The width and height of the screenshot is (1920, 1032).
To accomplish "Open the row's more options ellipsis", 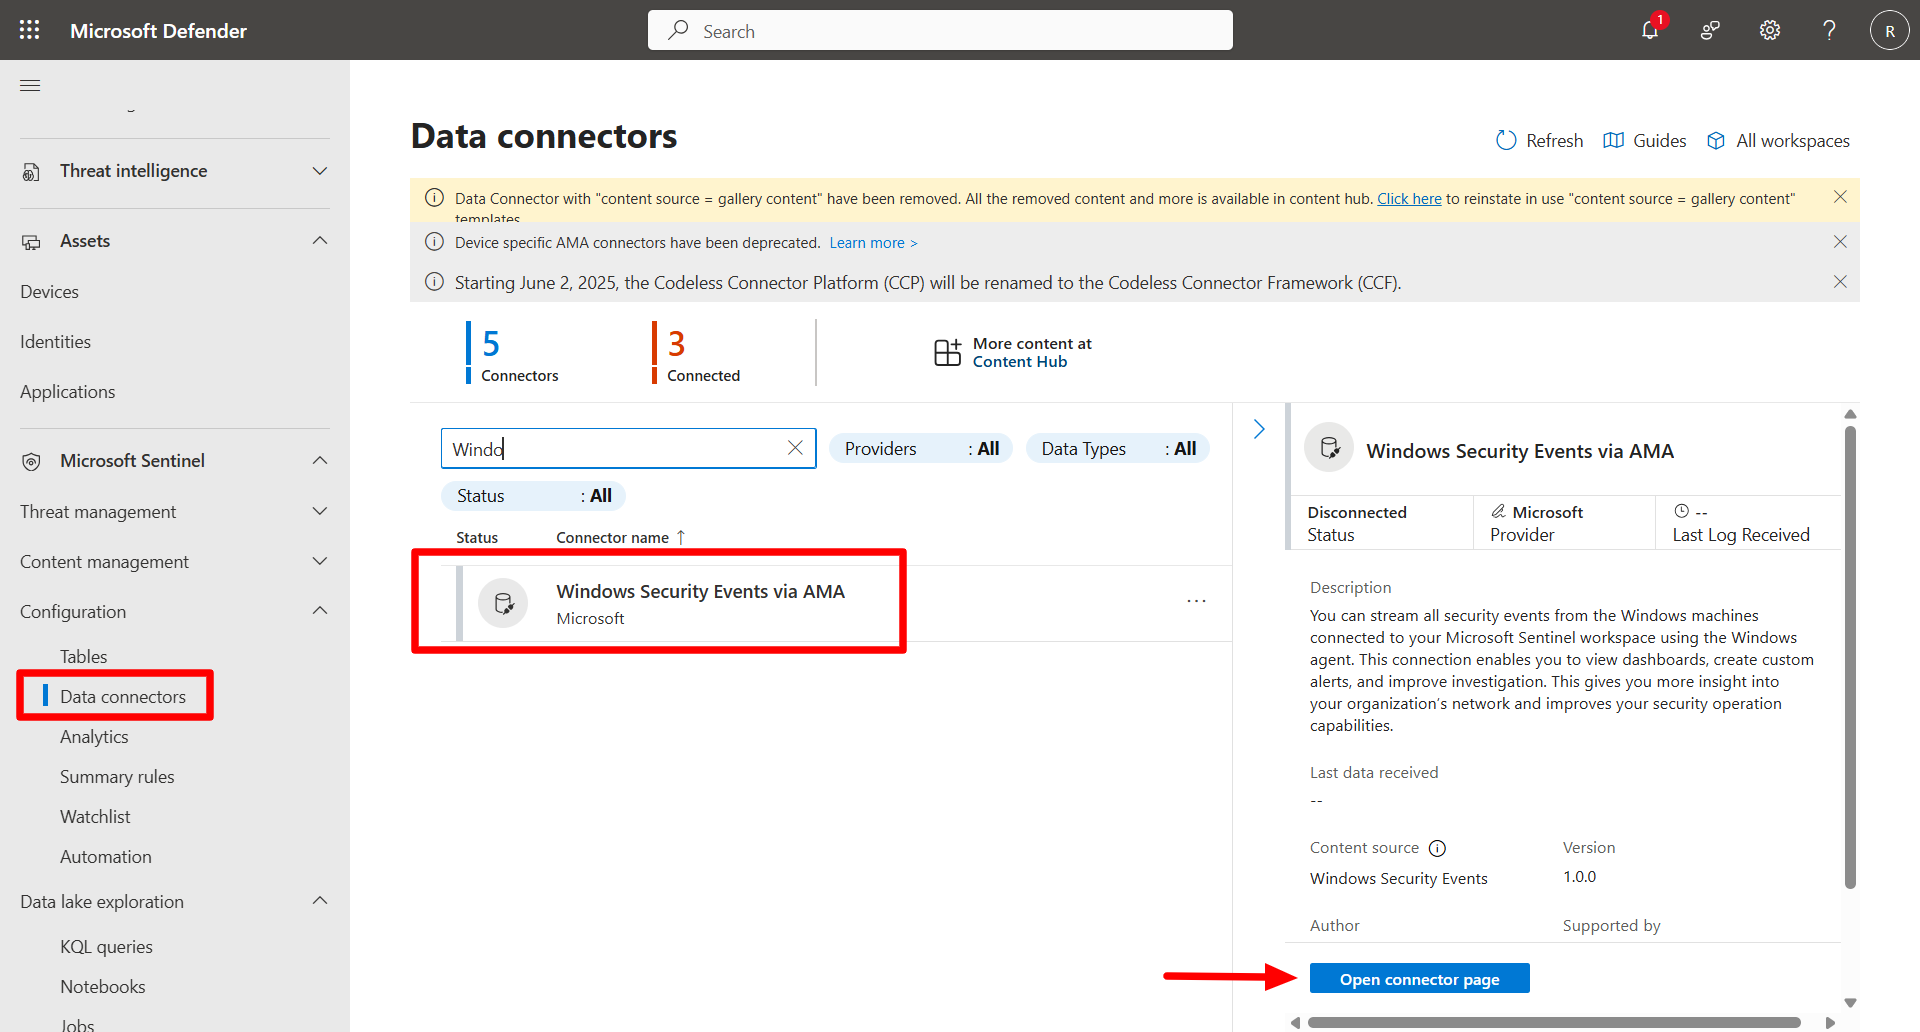I will pyautogui.click(x=1196, y=601).
